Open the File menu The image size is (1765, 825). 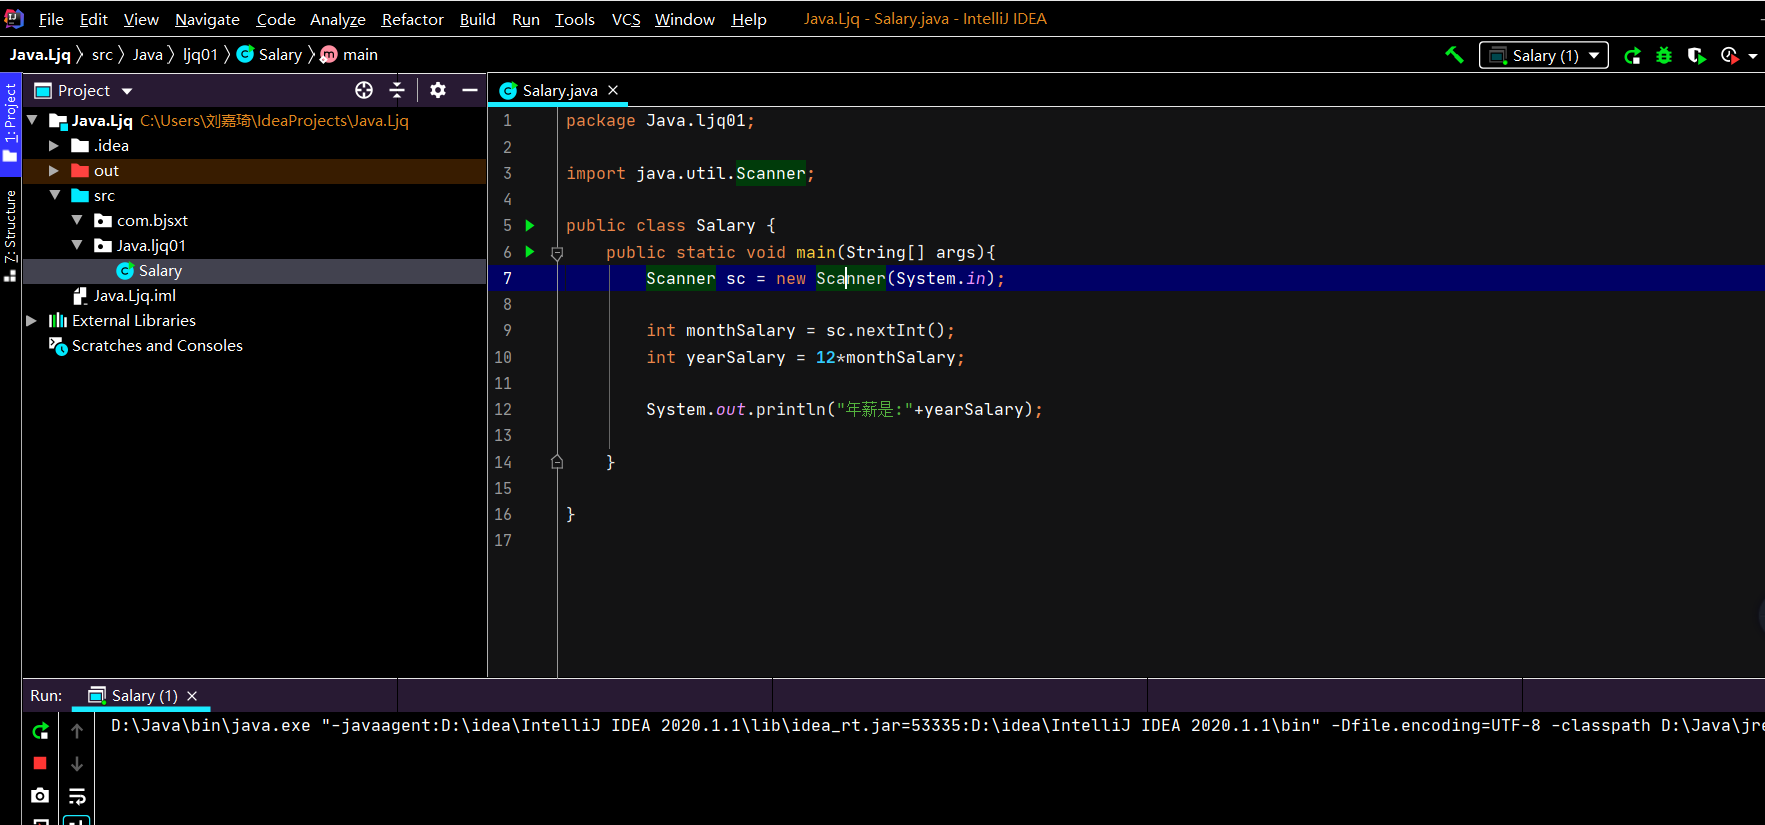[x=51, y=19]
